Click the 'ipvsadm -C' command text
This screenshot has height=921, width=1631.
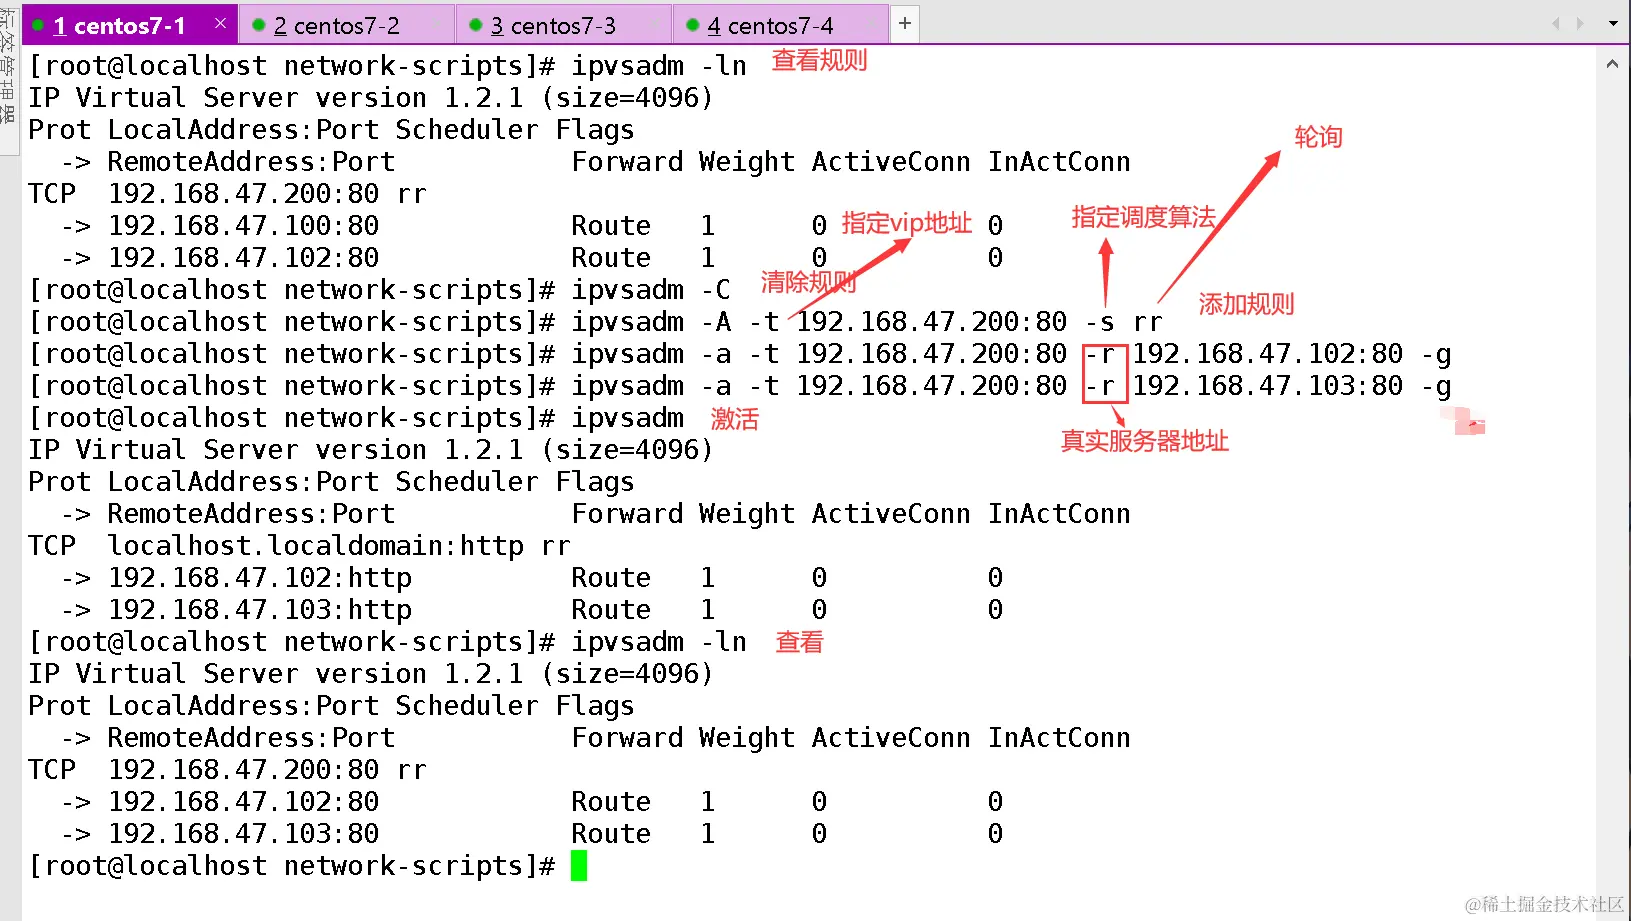coord(651,290)
